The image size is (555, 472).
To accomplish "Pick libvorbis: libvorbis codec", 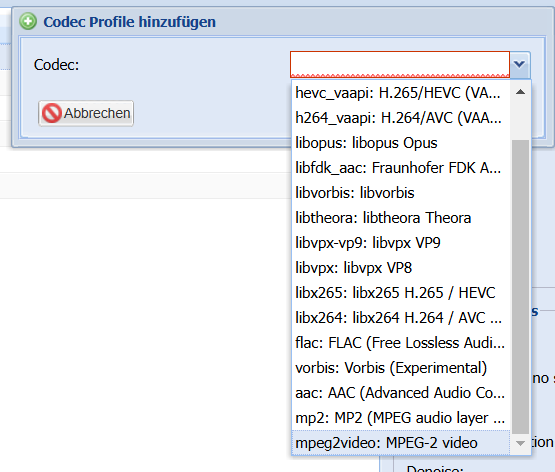I will coord(401,193).
